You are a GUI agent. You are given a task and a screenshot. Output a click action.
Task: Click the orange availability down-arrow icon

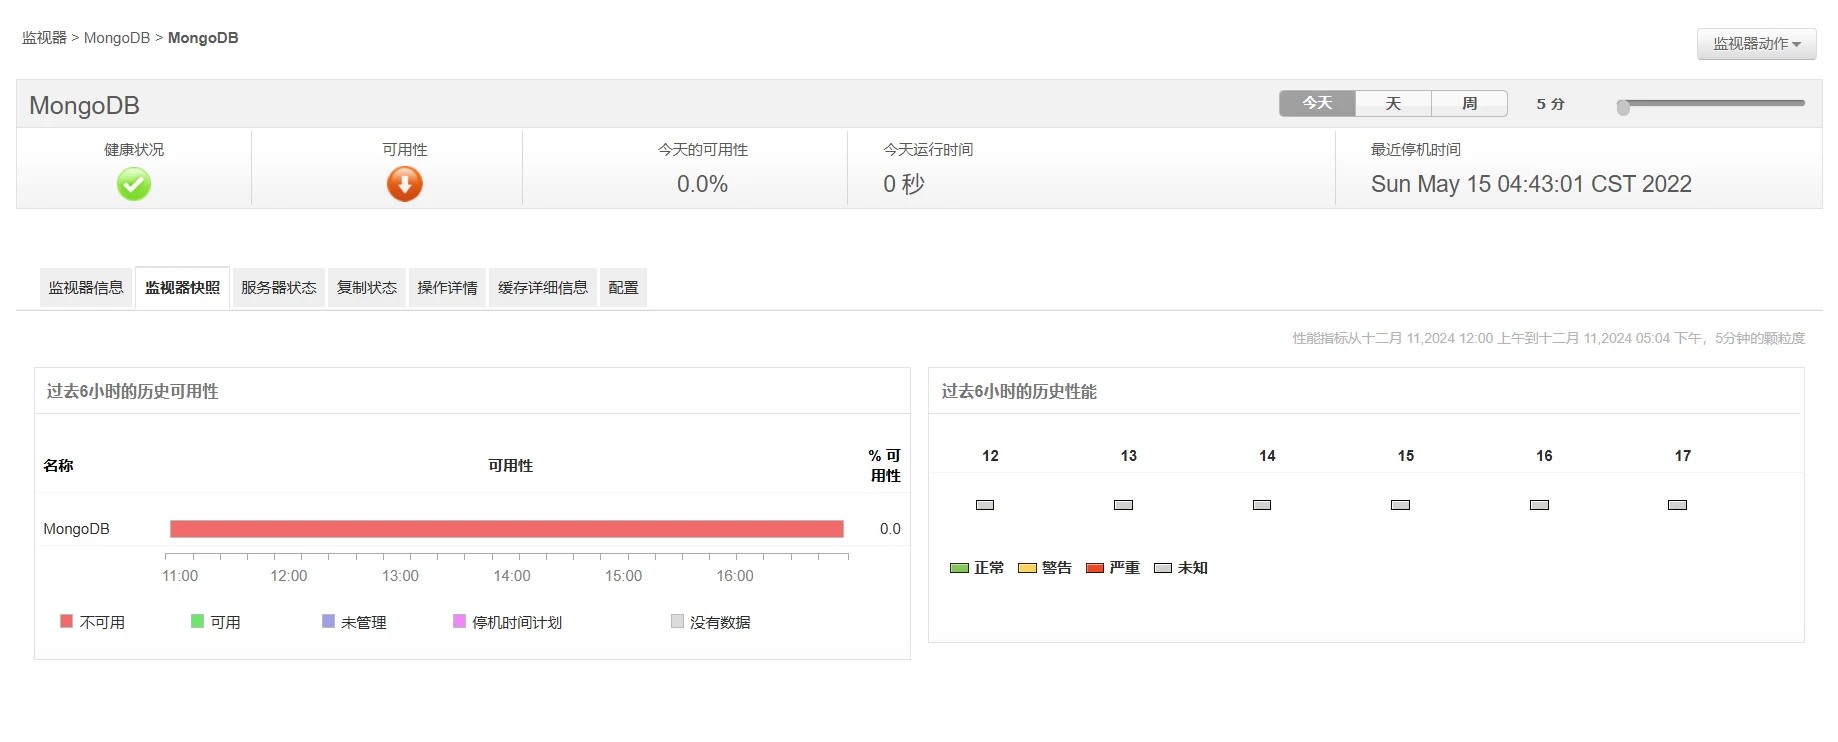[x=405, y=184]
